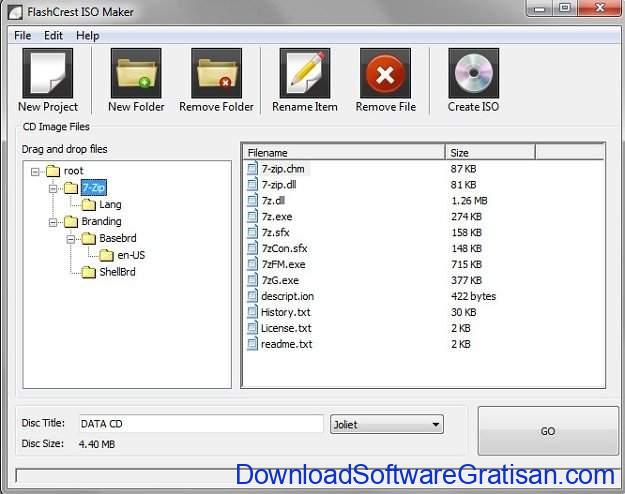This screenshot has width=625, height=494.
Task: Collapse the 7-Zip folder node
Action: [53, 189]
